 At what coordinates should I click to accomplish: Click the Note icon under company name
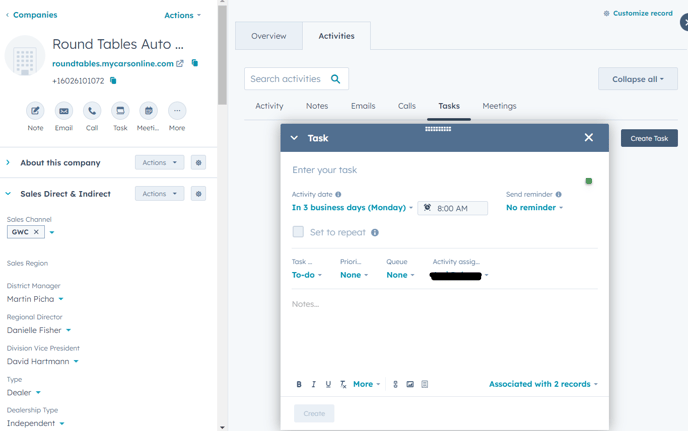(35, 111)
